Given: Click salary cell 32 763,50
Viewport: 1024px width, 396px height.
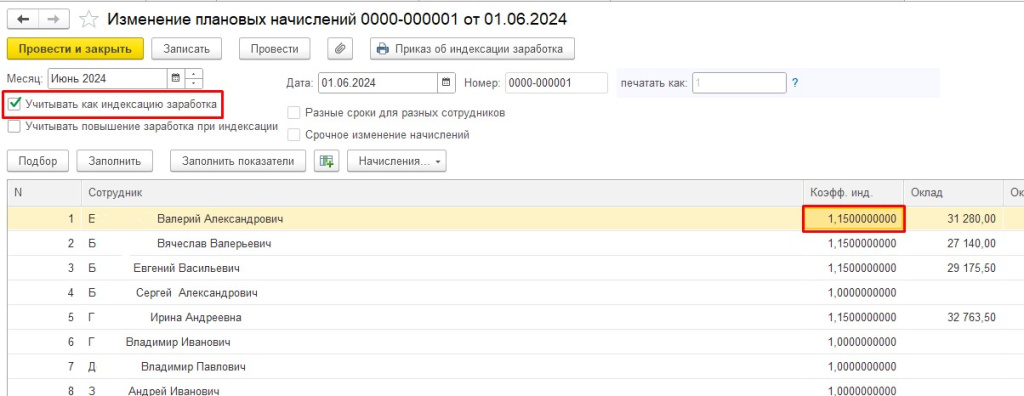Looking at the screenshot, I should (x=953, y=318).
